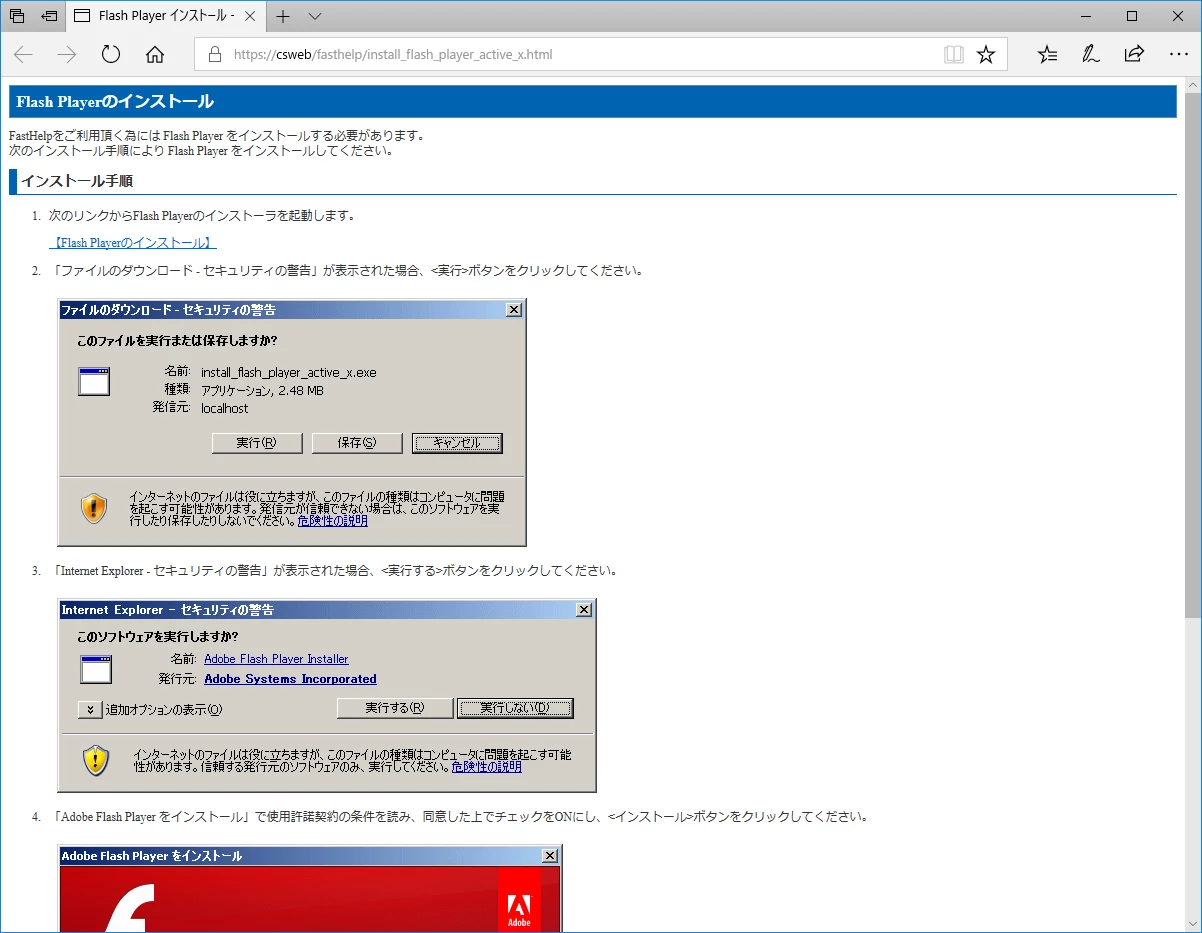The width and height of the screenshot is (1202, 933).
Task: Click shield icon in IE warning image
Action: (96, 761)
